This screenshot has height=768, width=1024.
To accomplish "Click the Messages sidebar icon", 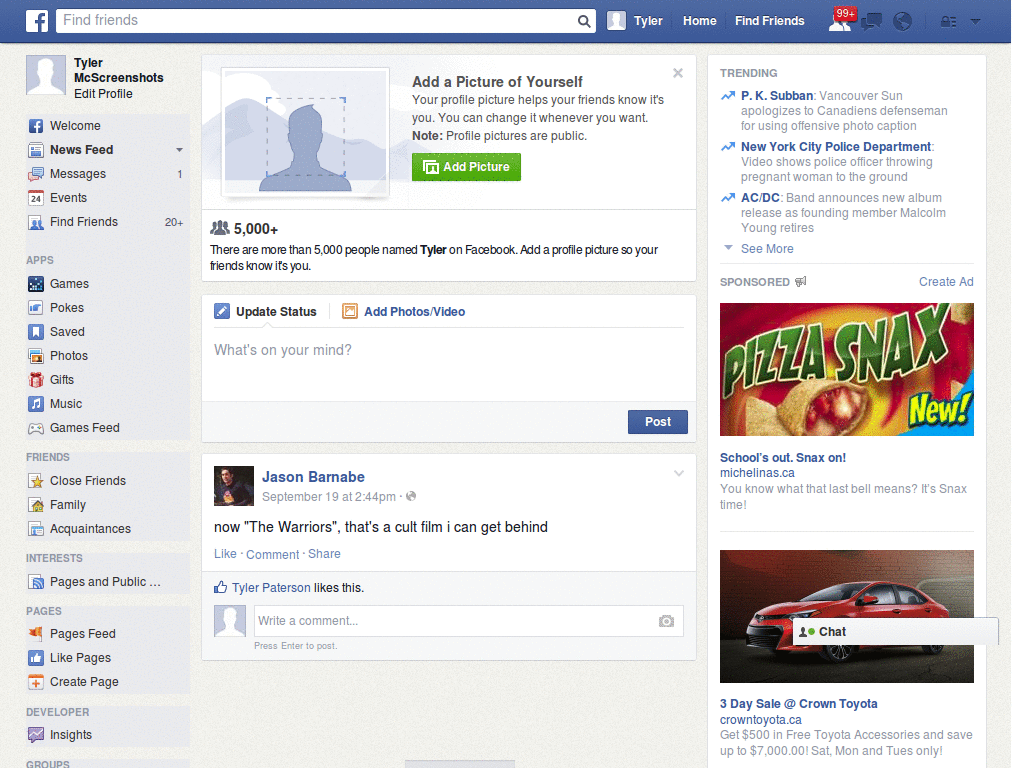I will coord(36,174).
